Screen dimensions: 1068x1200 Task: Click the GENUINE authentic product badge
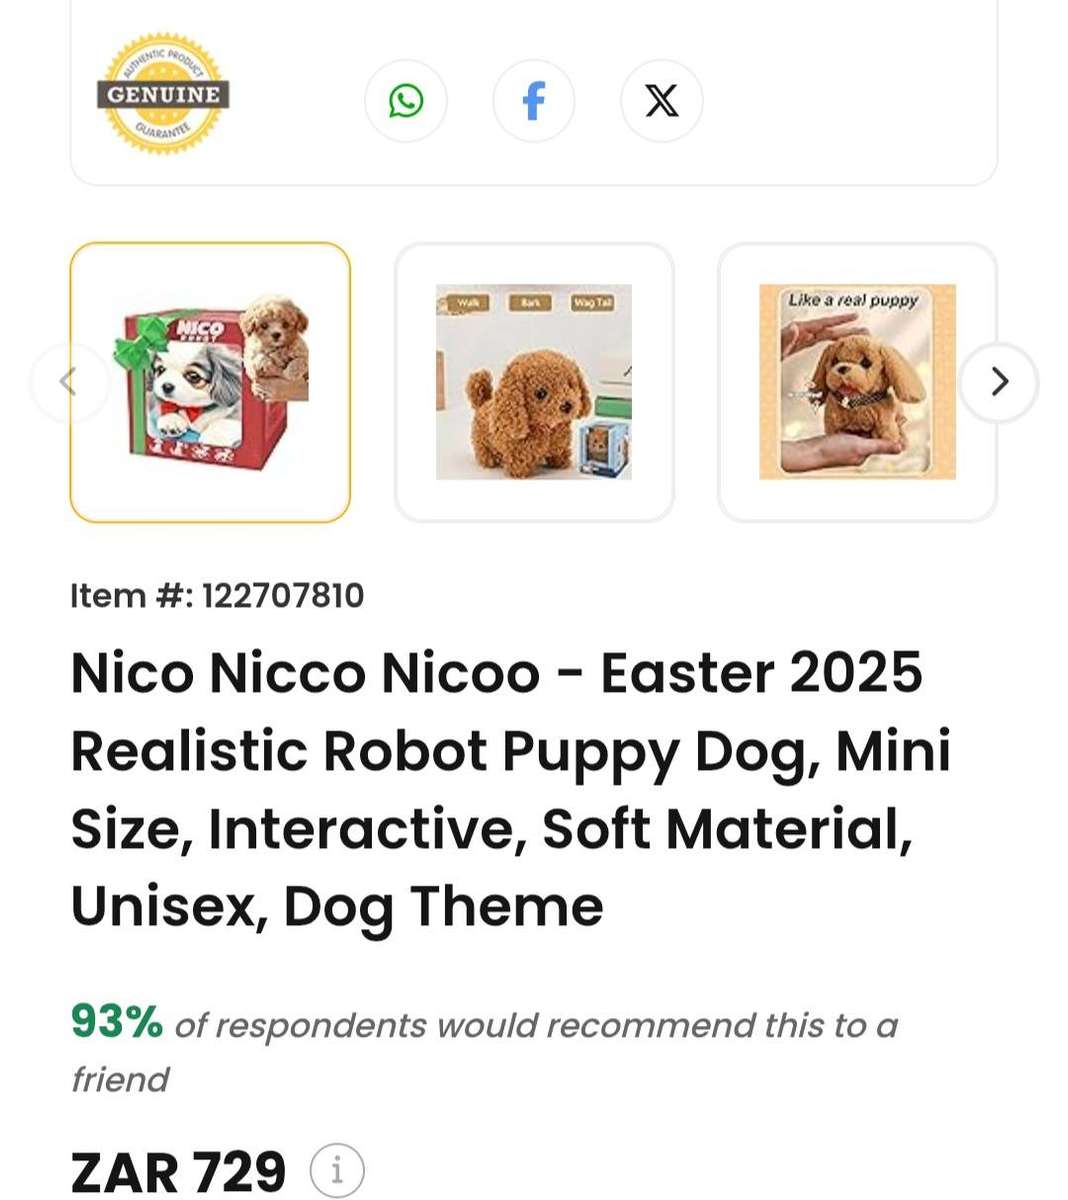163,94
